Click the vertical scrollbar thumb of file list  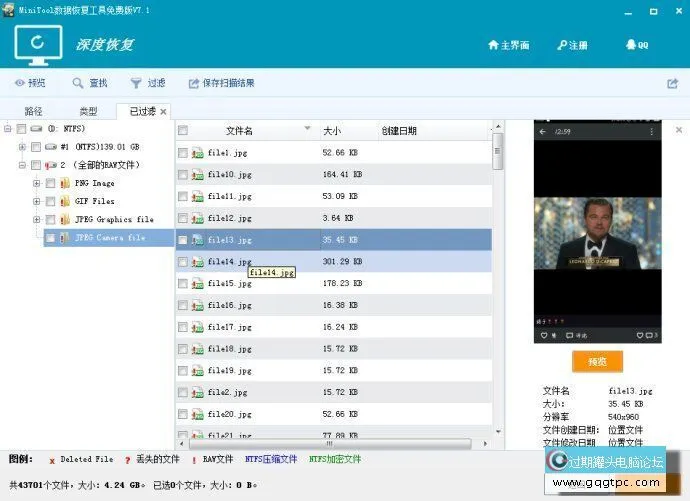(498, 151)
